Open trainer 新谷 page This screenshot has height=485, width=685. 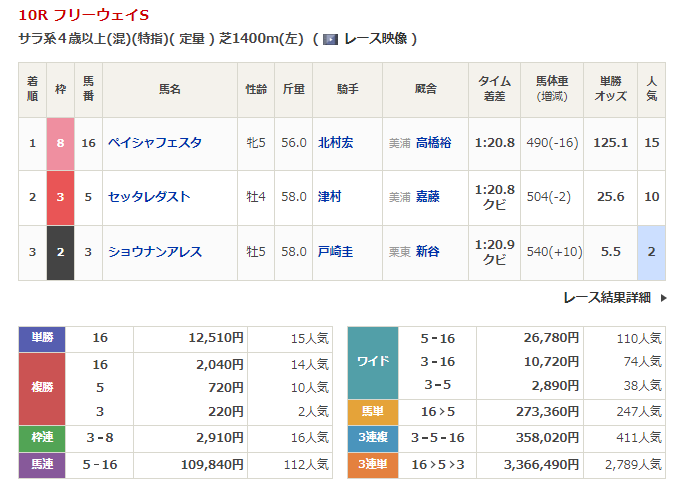427,252
